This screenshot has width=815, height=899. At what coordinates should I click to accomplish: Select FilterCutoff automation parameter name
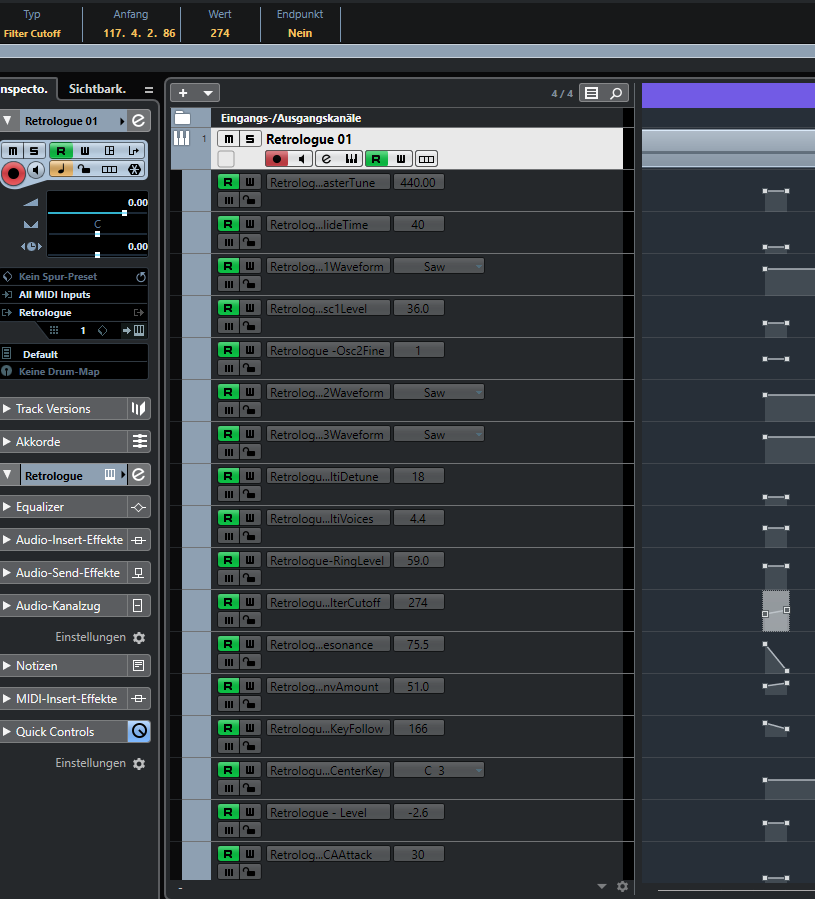tap(328, 602)
